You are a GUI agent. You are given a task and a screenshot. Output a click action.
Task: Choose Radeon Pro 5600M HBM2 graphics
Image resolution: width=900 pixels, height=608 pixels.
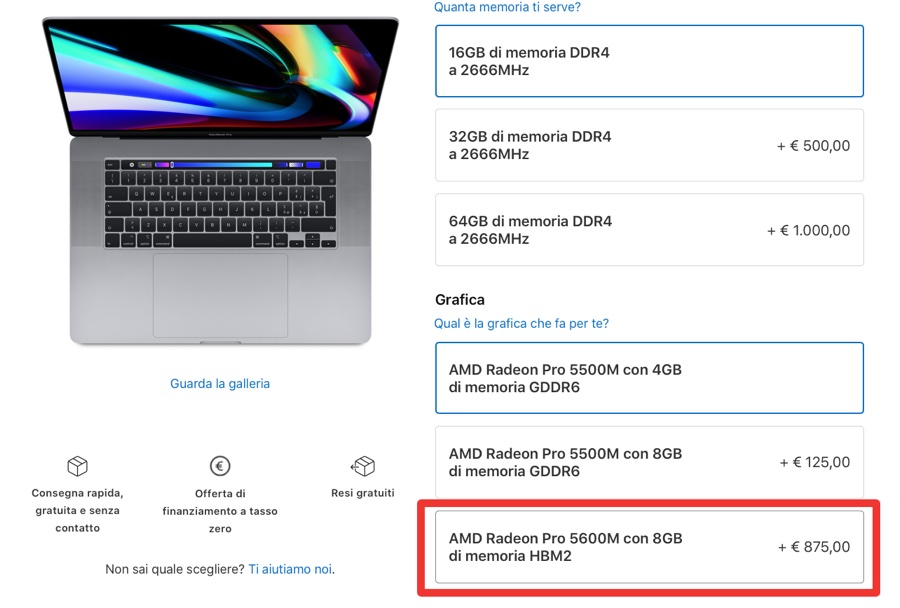coord(649,547)
